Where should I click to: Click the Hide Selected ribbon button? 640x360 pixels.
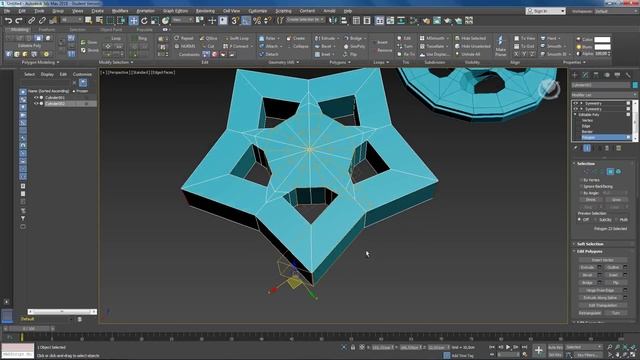pos(470,38)
